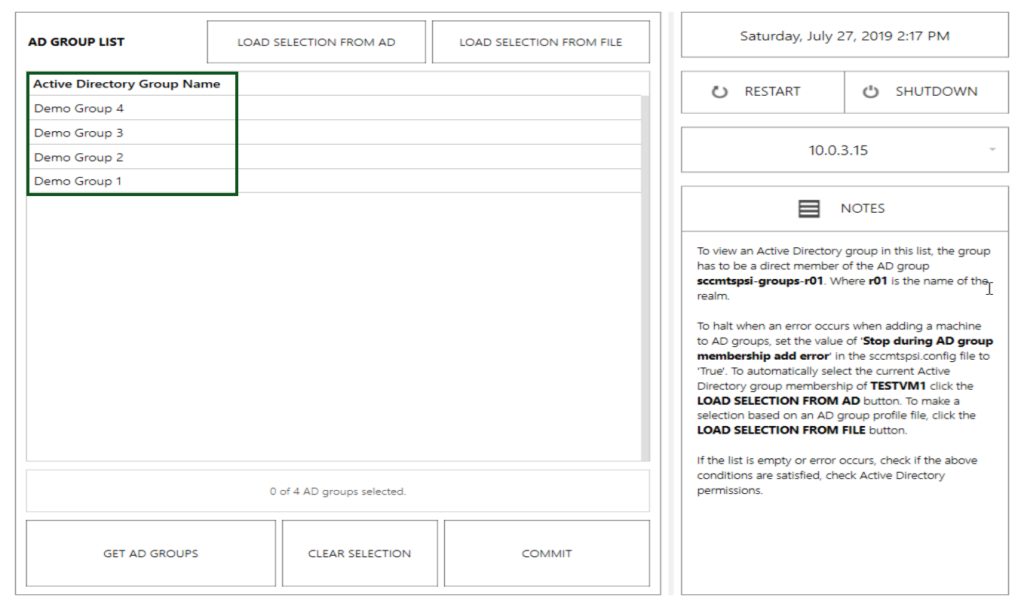Clear the current selection
This screenshot has height=607, width=1024.
359,553
